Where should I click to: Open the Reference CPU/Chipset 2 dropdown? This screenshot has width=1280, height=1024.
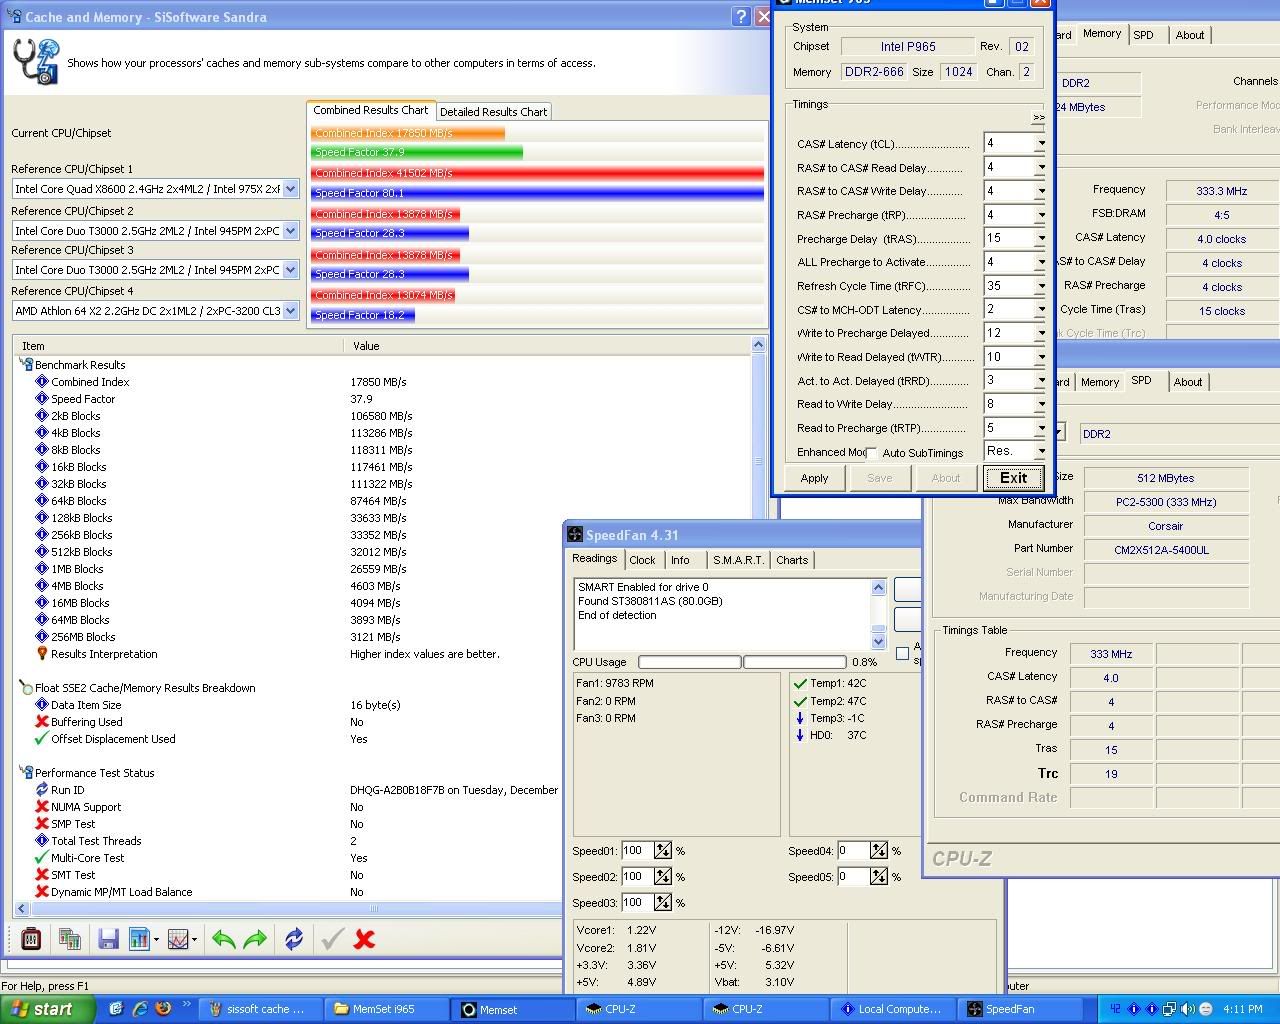tap(290, 231)
